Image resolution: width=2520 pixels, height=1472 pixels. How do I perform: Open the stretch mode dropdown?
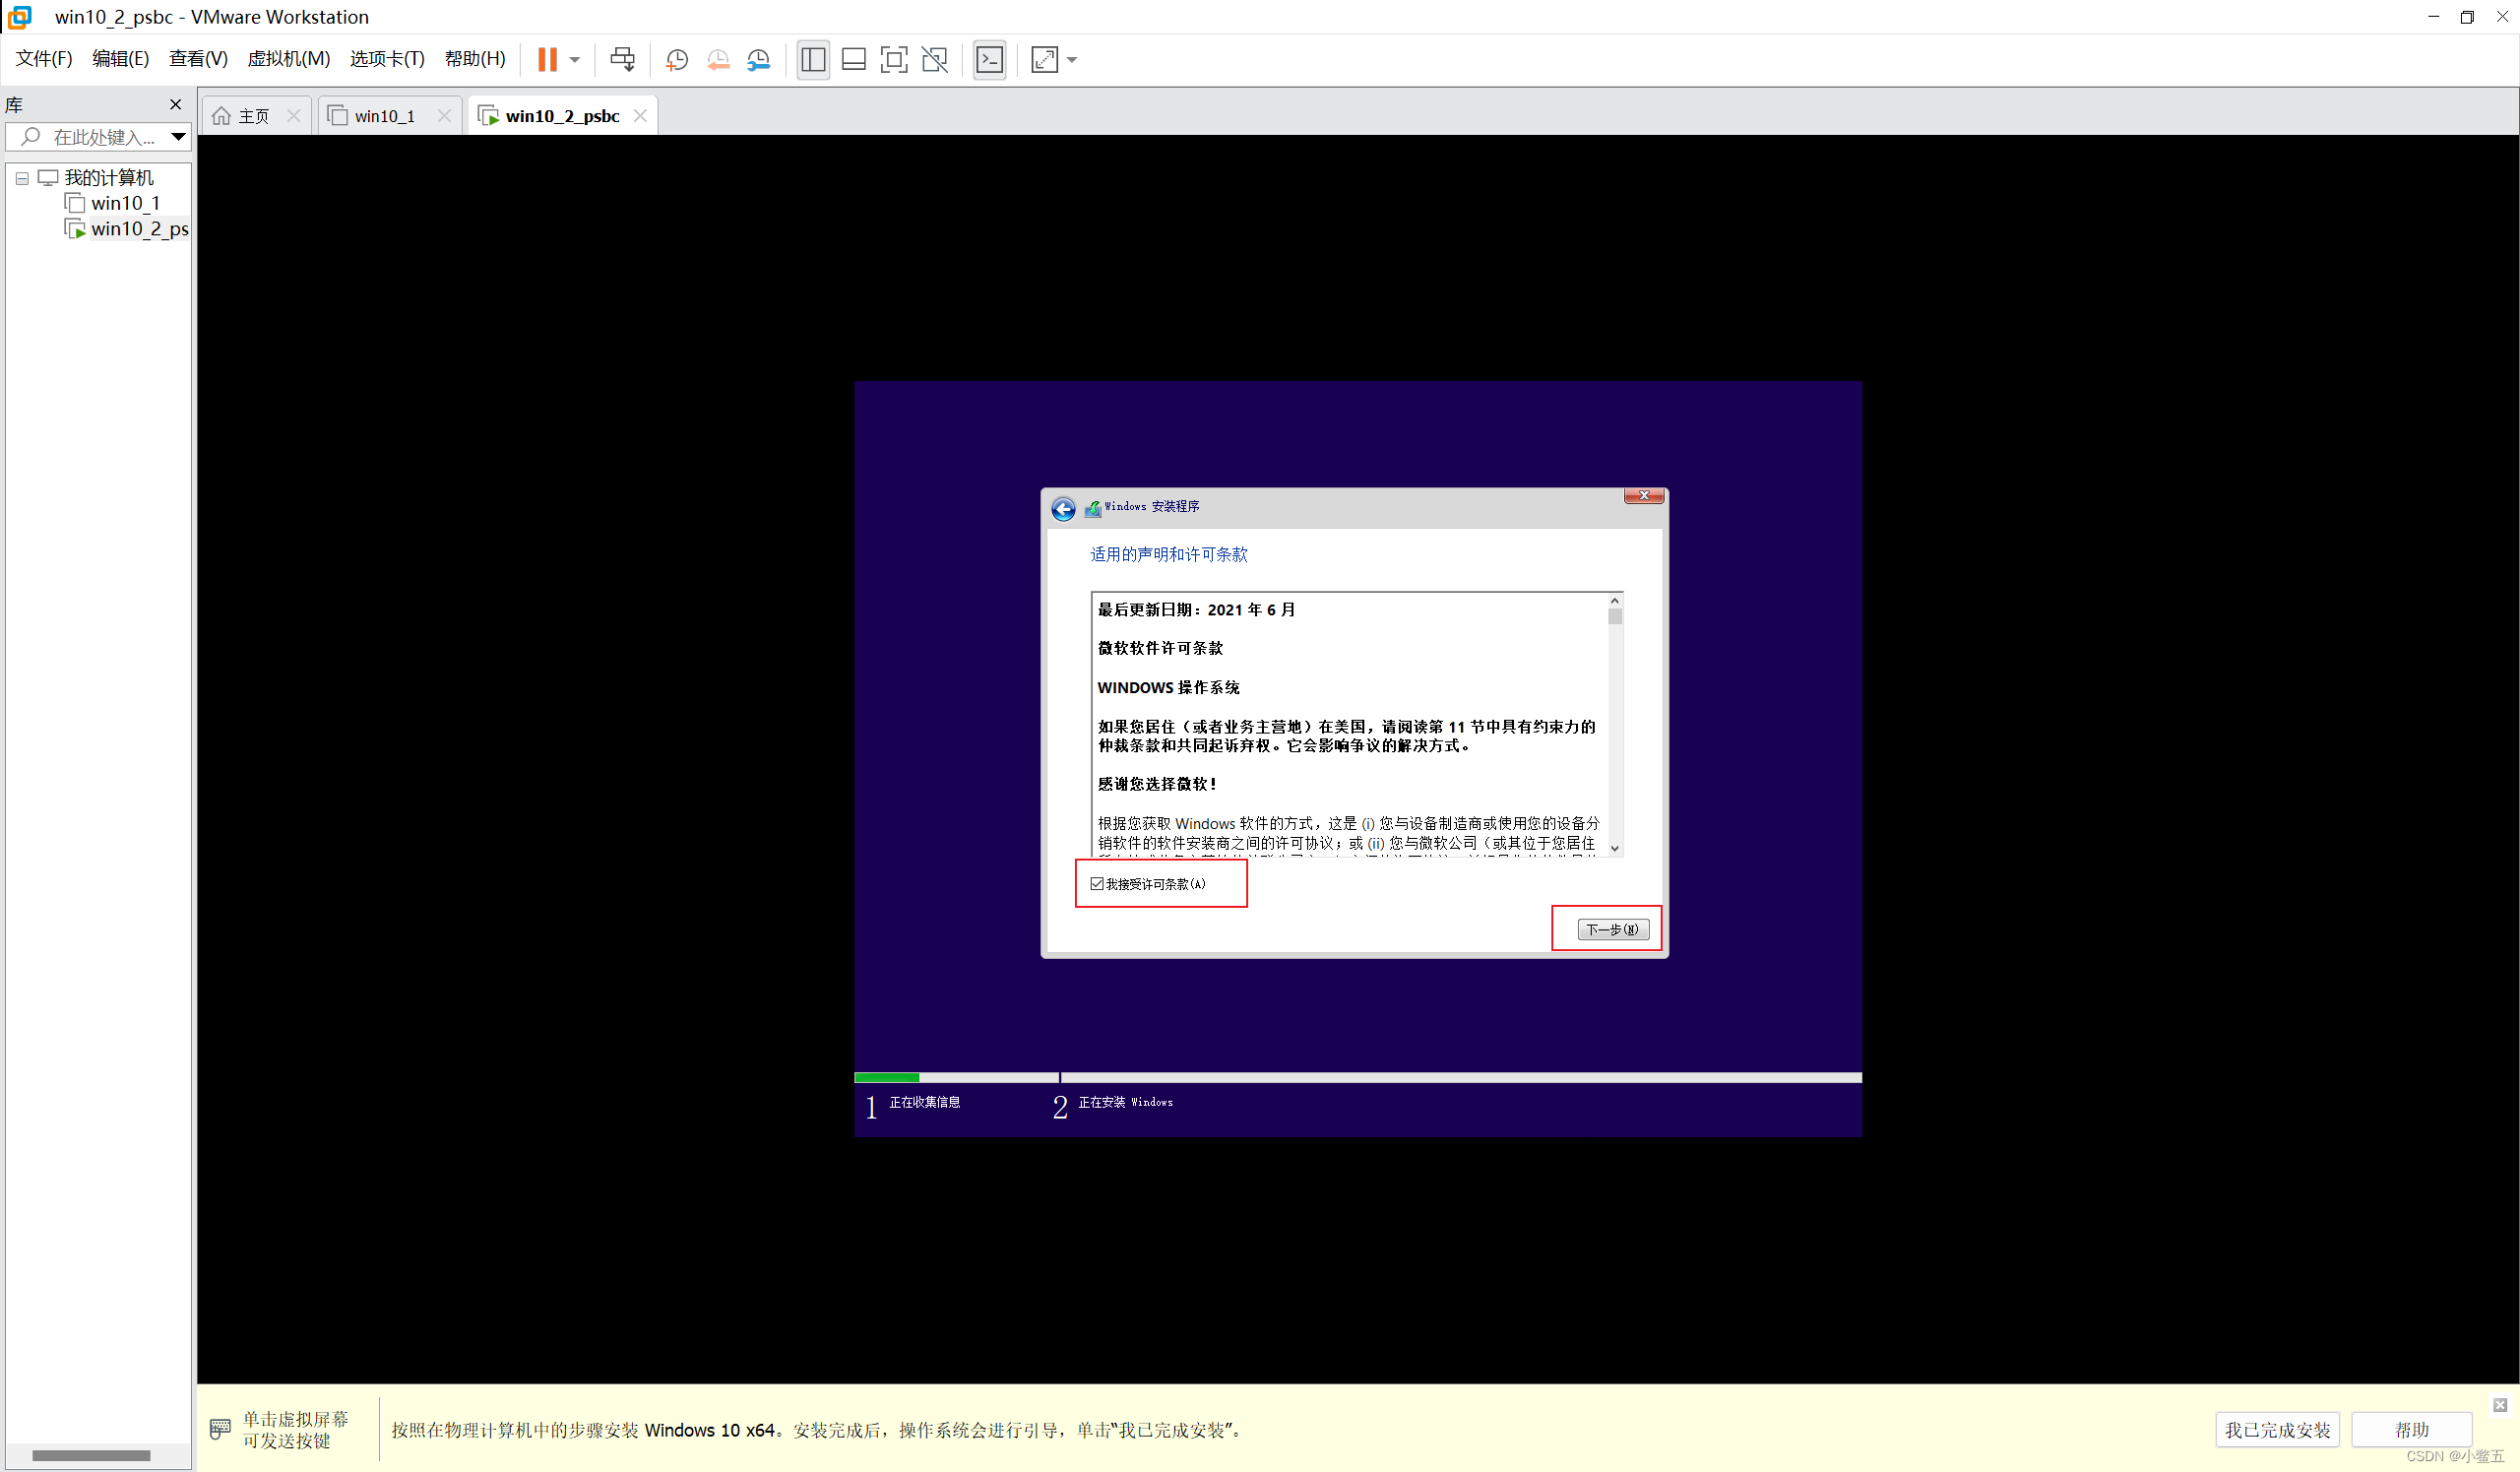click(x=1068, y=60)
